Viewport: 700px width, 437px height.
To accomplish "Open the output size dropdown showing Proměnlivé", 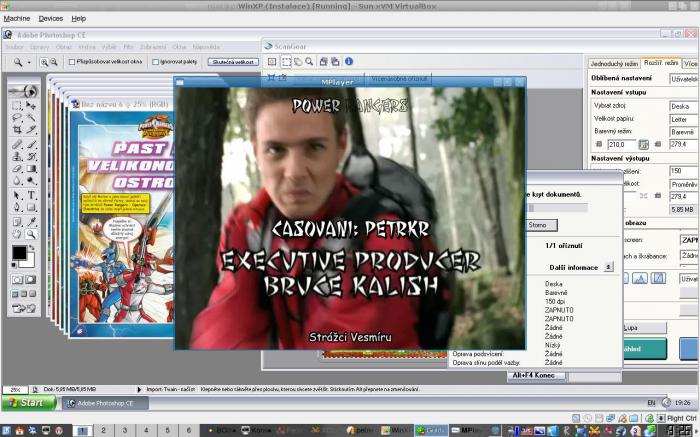I will click(x=684, y=184).
